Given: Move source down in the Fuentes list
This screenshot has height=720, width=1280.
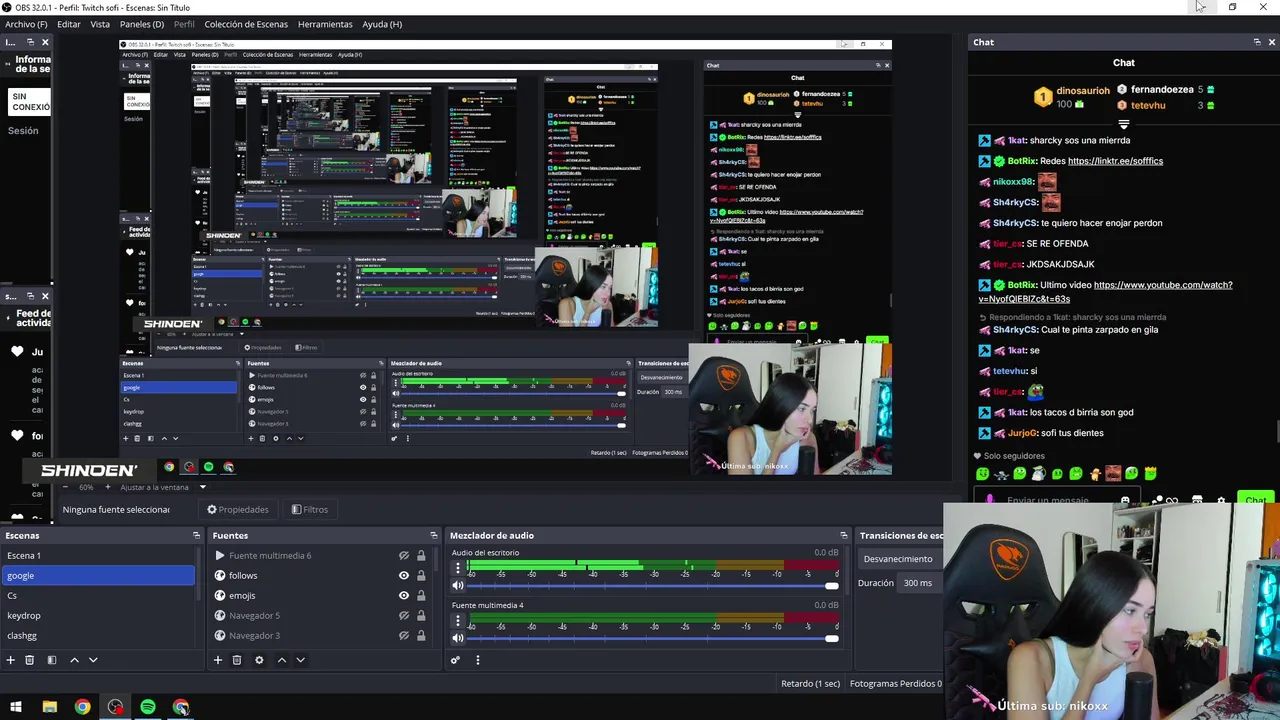Looking at the screenshot, I should (300, 660).
